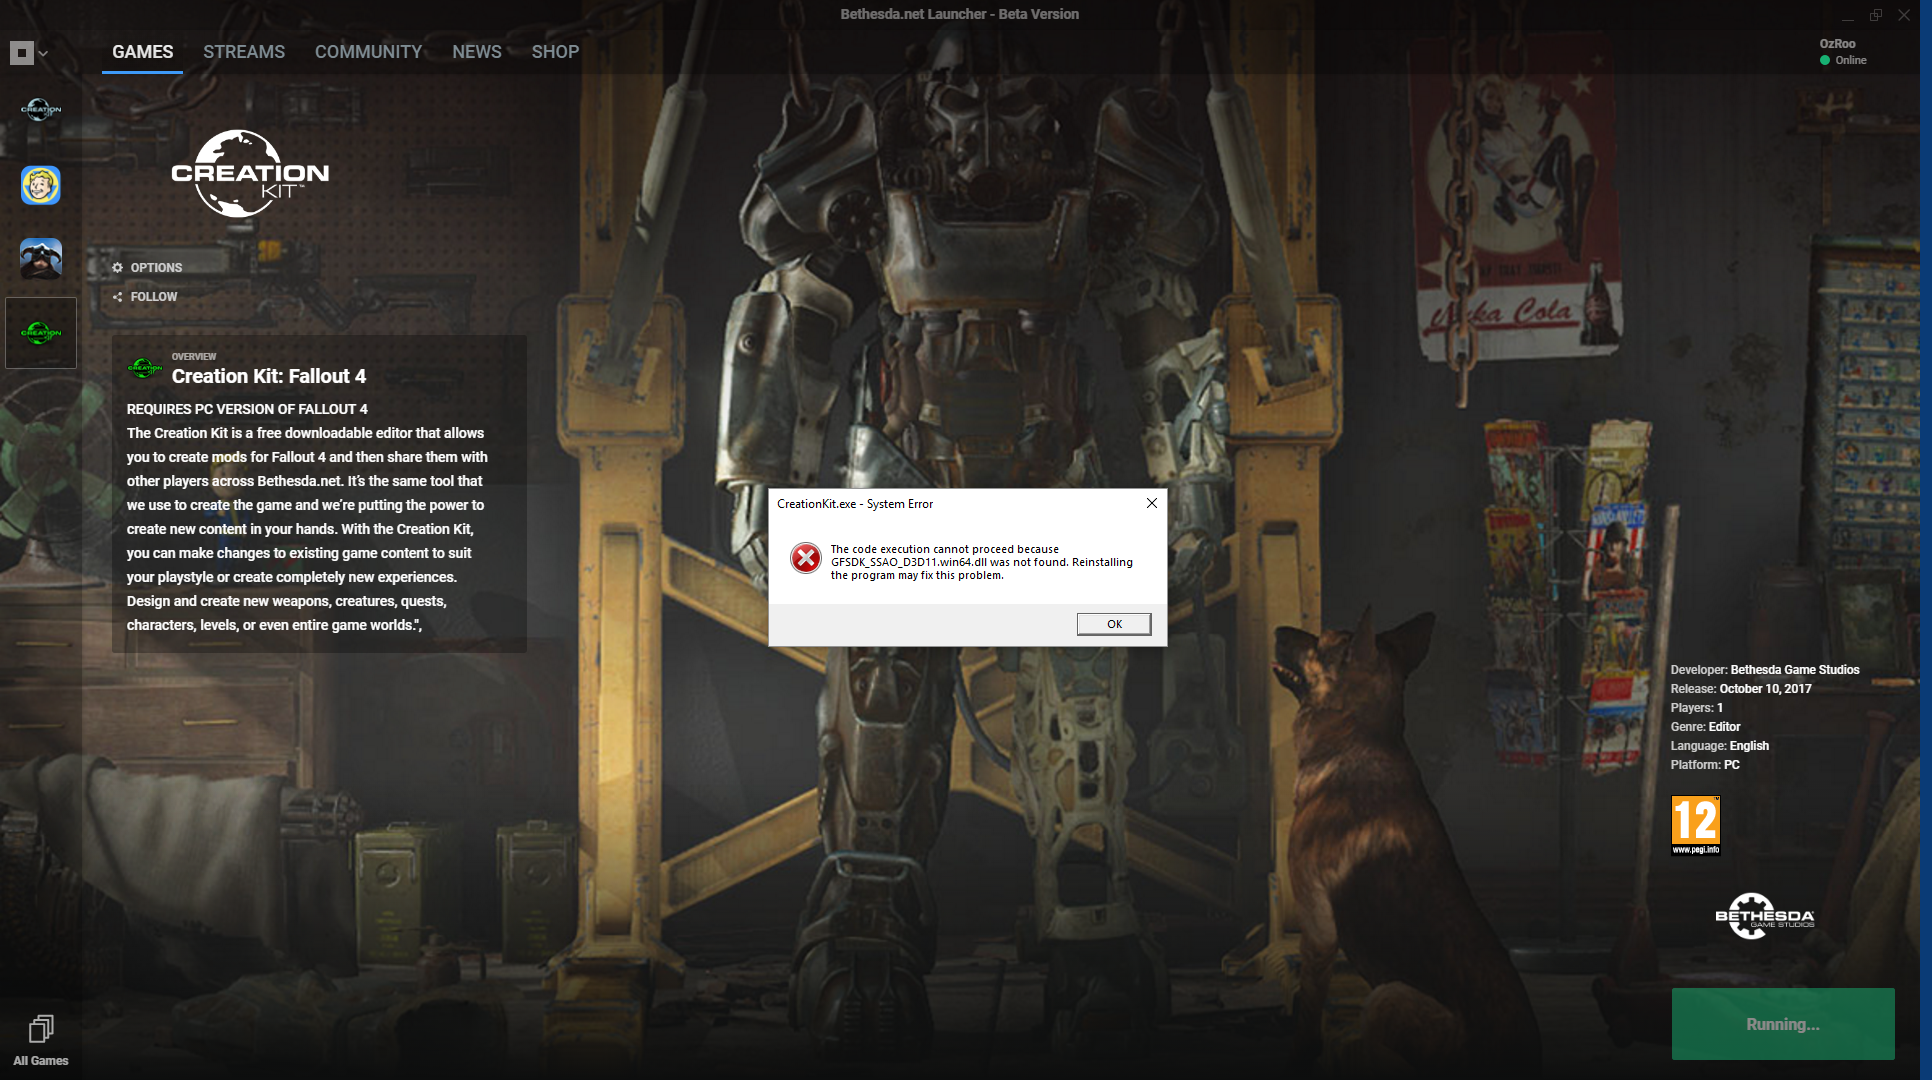Click the 'Release: October 10, 2017' line

coord(1741,689)
